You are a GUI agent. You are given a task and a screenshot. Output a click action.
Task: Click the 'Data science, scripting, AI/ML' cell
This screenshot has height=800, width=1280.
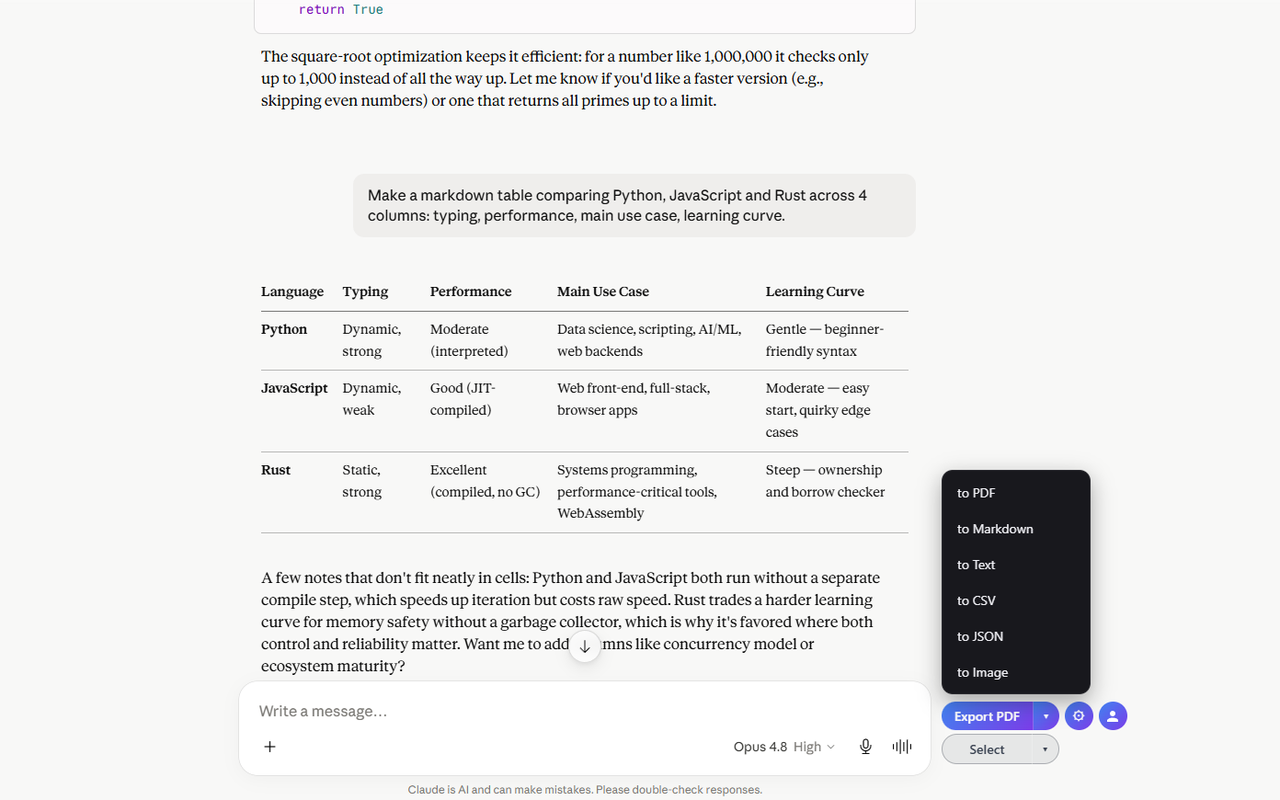point(649,340)
